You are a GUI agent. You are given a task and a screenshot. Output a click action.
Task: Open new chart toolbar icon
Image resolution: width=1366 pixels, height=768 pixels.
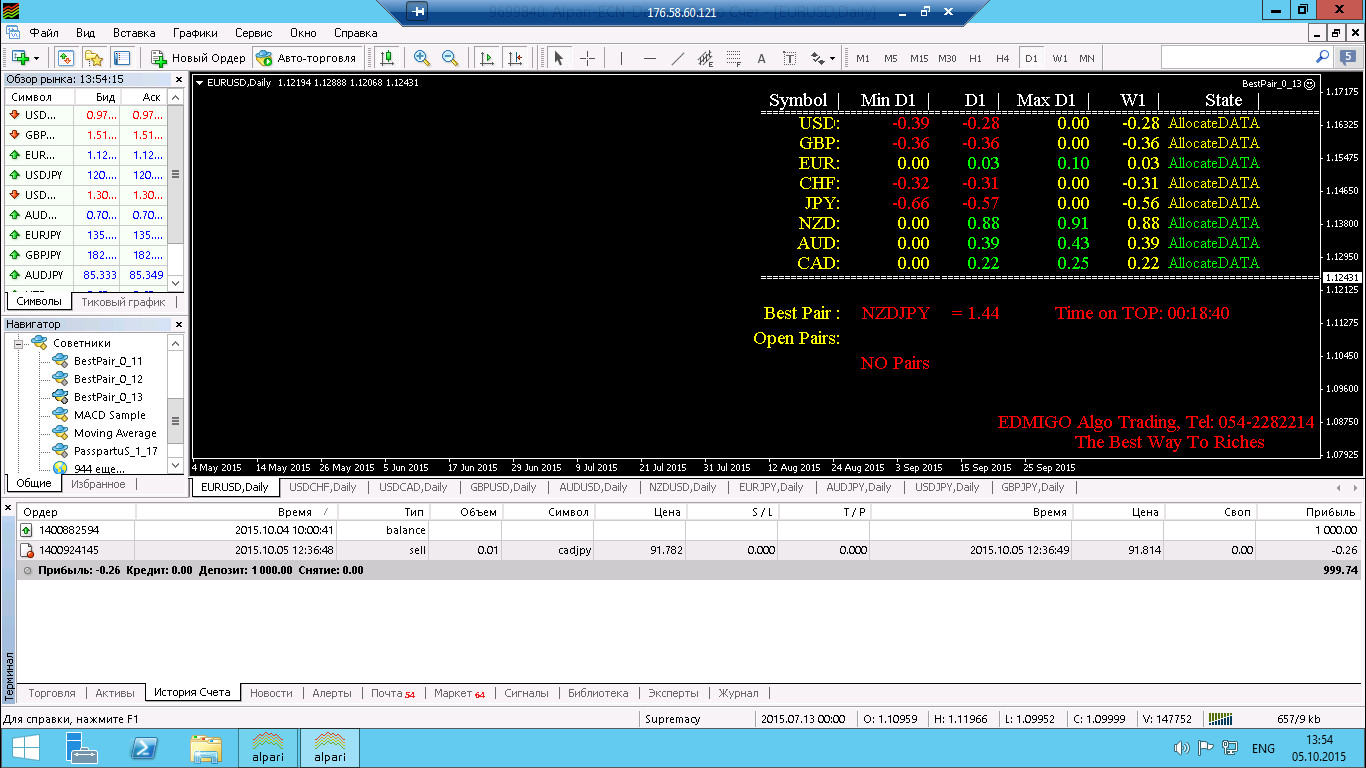tap(19, 58)
